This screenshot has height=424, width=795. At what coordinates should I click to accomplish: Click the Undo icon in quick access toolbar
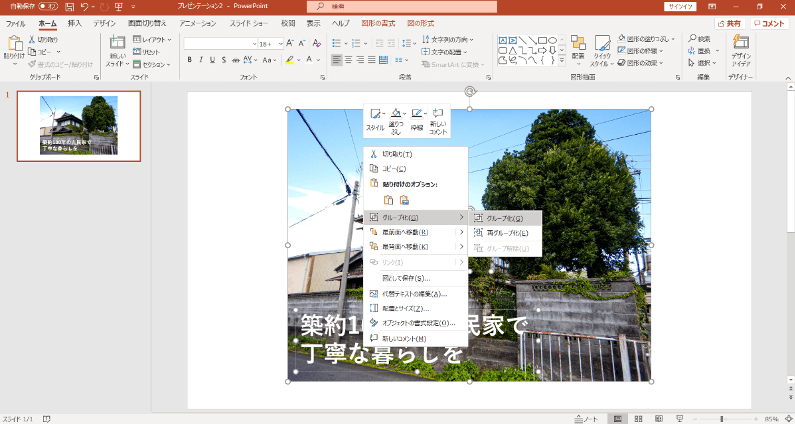click(86, 7)
